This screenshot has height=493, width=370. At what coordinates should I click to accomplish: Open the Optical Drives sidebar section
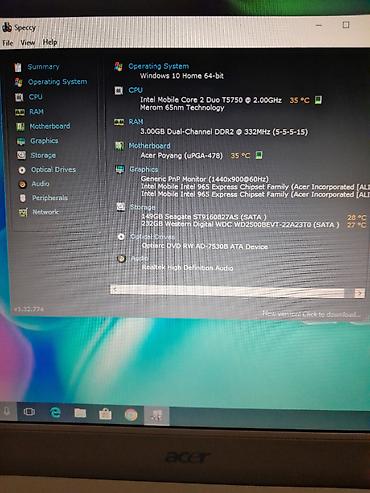(53, 170)
